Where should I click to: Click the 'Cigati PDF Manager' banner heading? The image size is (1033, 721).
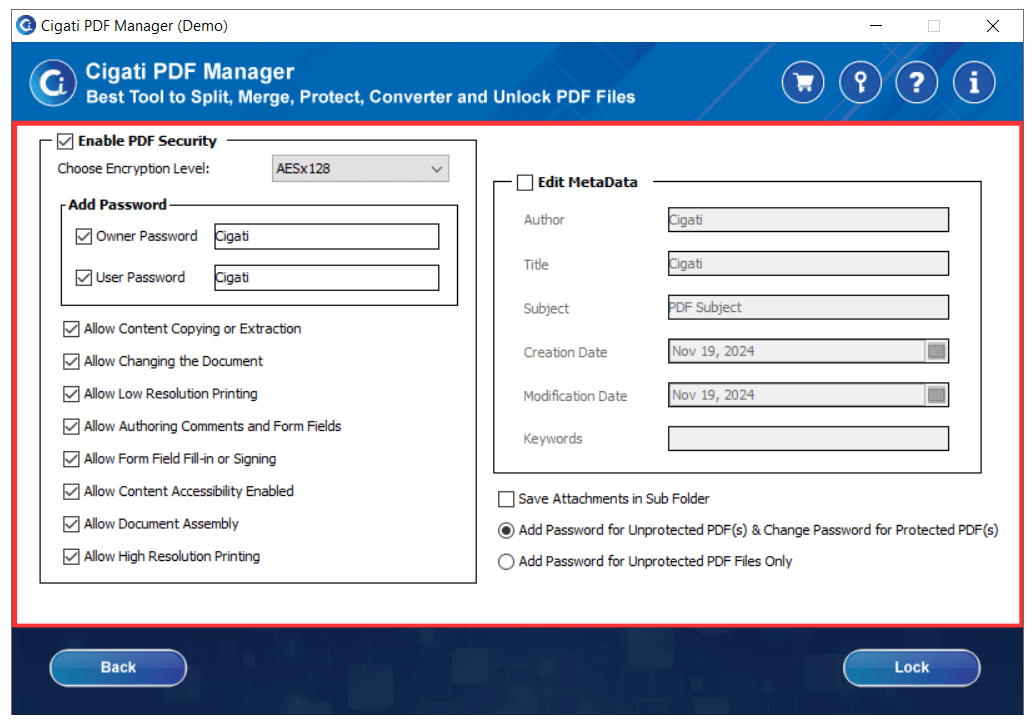pos(190,71)
